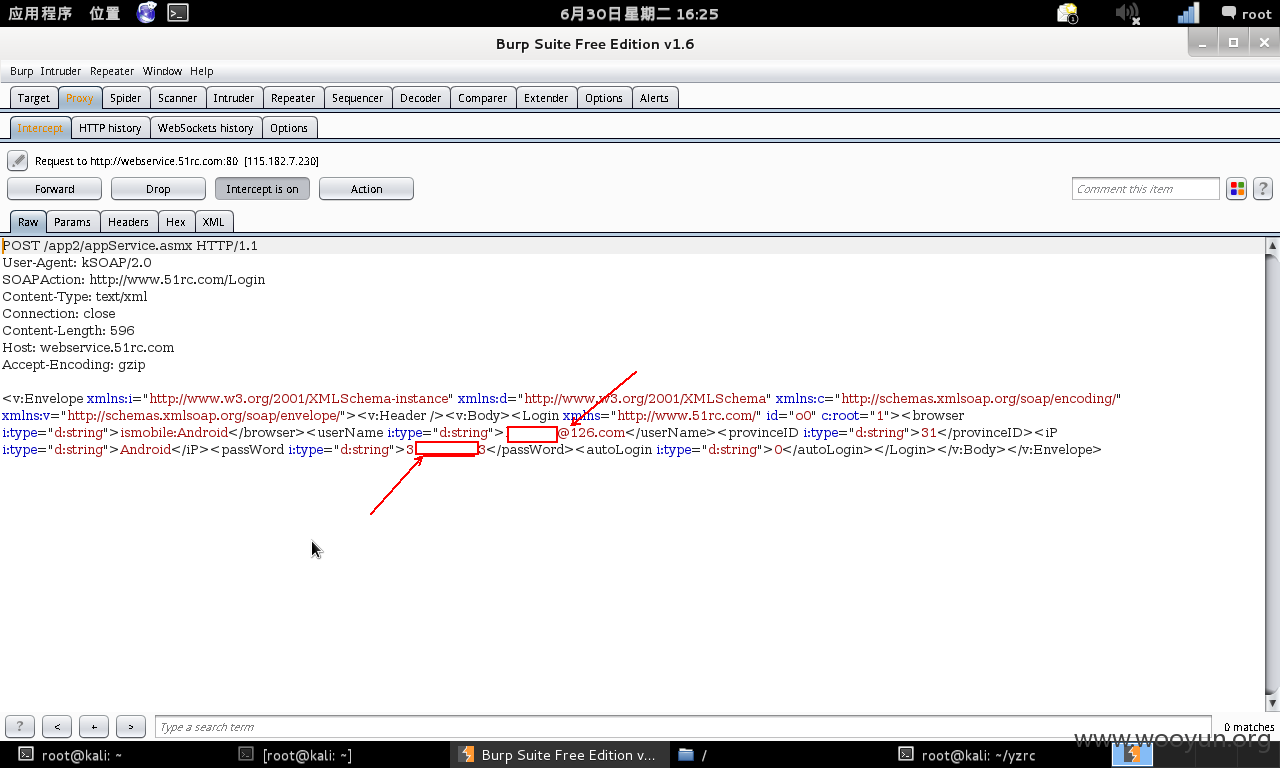Open the main Options tab
1280x768 pixels.
pyautogui.click(x=604, y=98)
